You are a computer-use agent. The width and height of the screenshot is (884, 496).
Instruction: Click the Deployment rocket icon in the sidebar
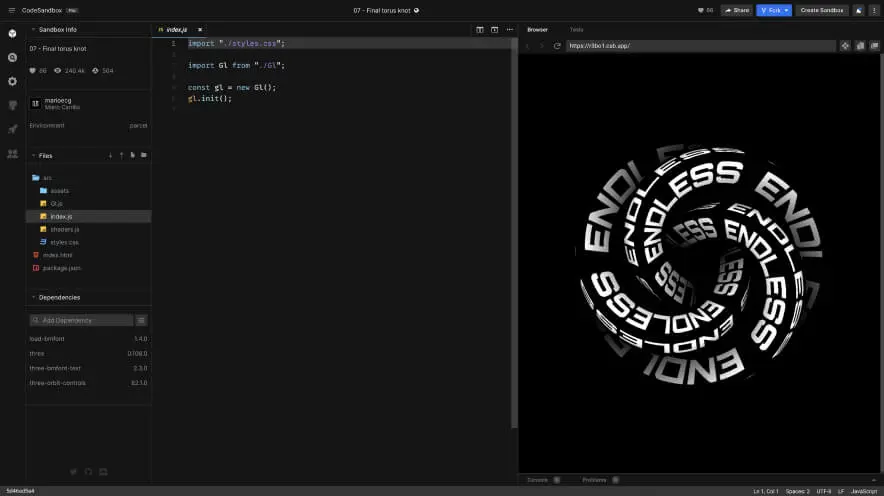click(x=12, y=129)
